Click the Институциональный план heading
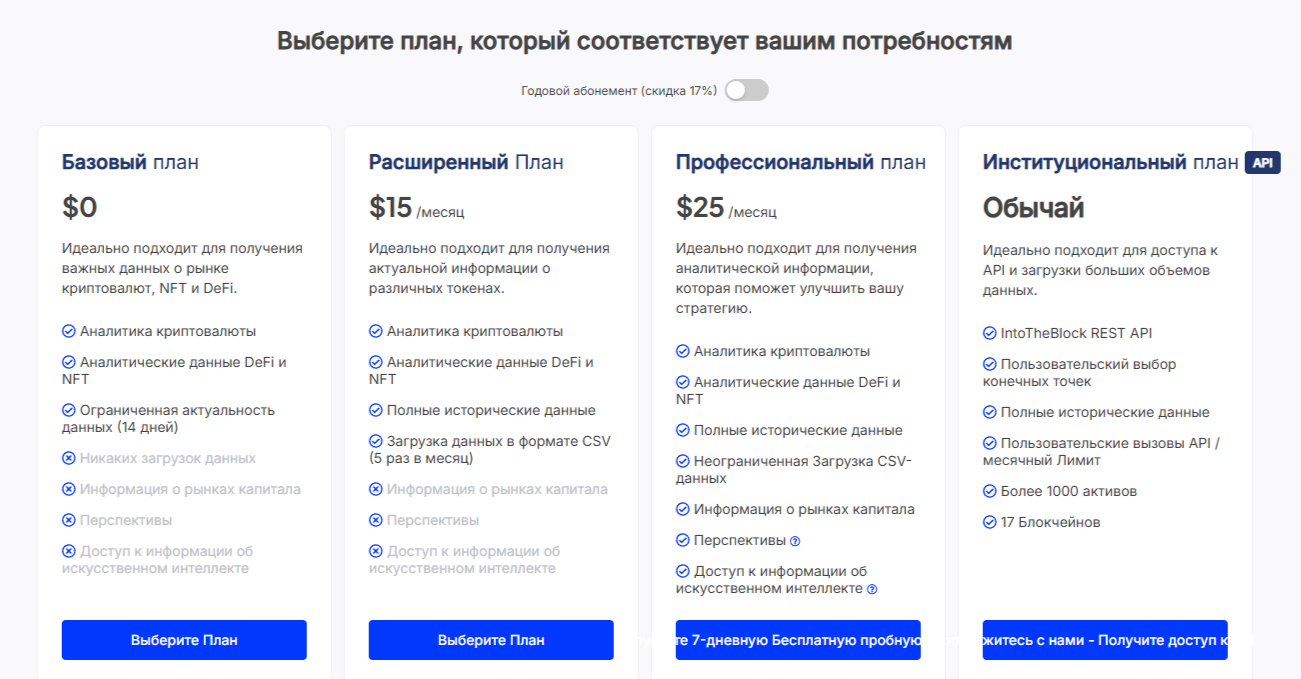 [1110, 162]
